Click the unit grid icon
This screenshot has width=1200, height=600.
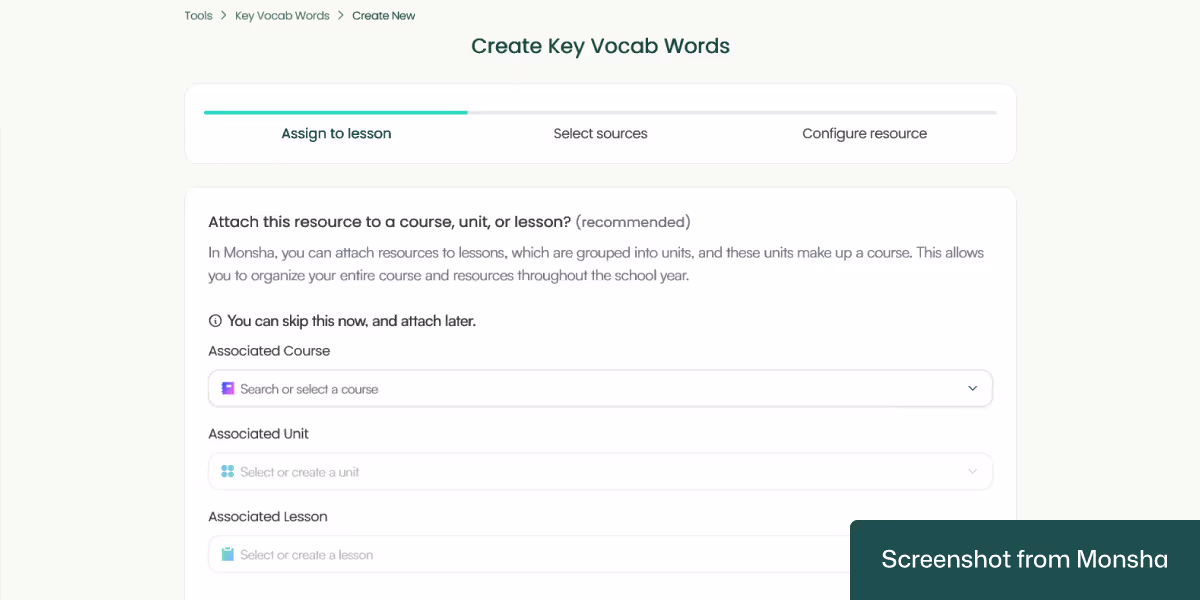[x=228, y=471]
